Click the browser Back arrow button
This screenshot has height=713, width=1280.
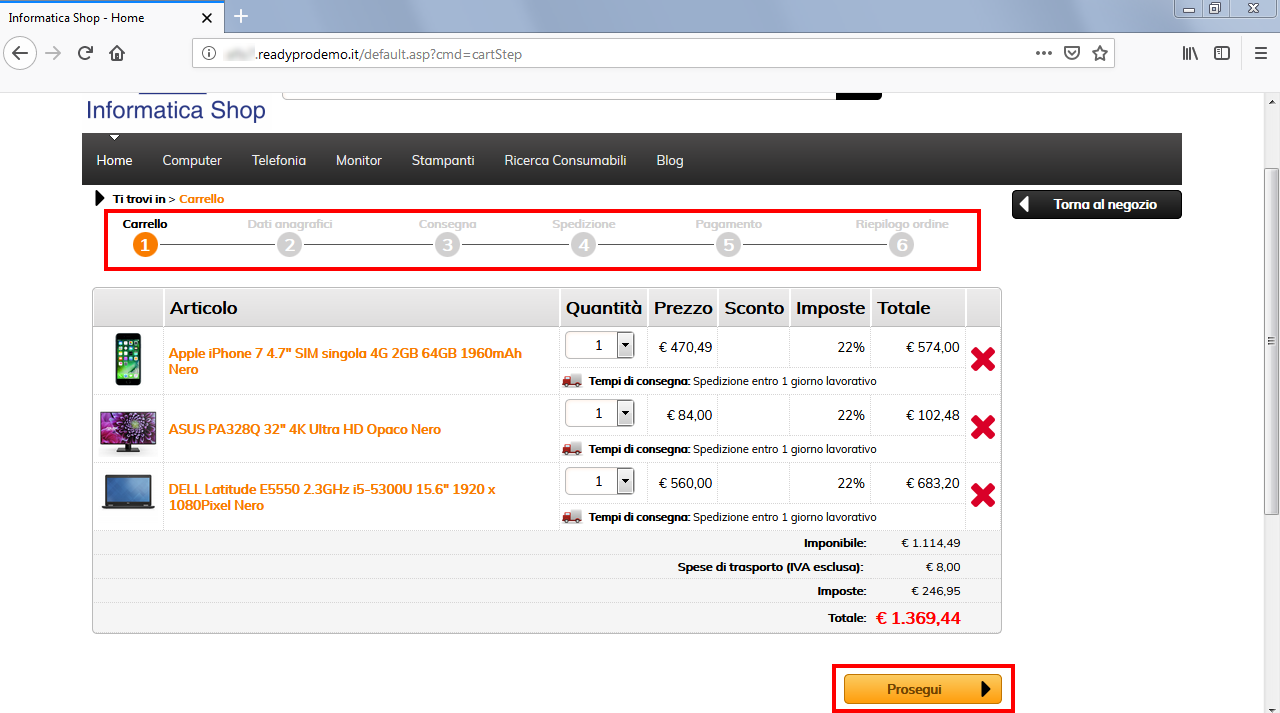click(21, 53)
